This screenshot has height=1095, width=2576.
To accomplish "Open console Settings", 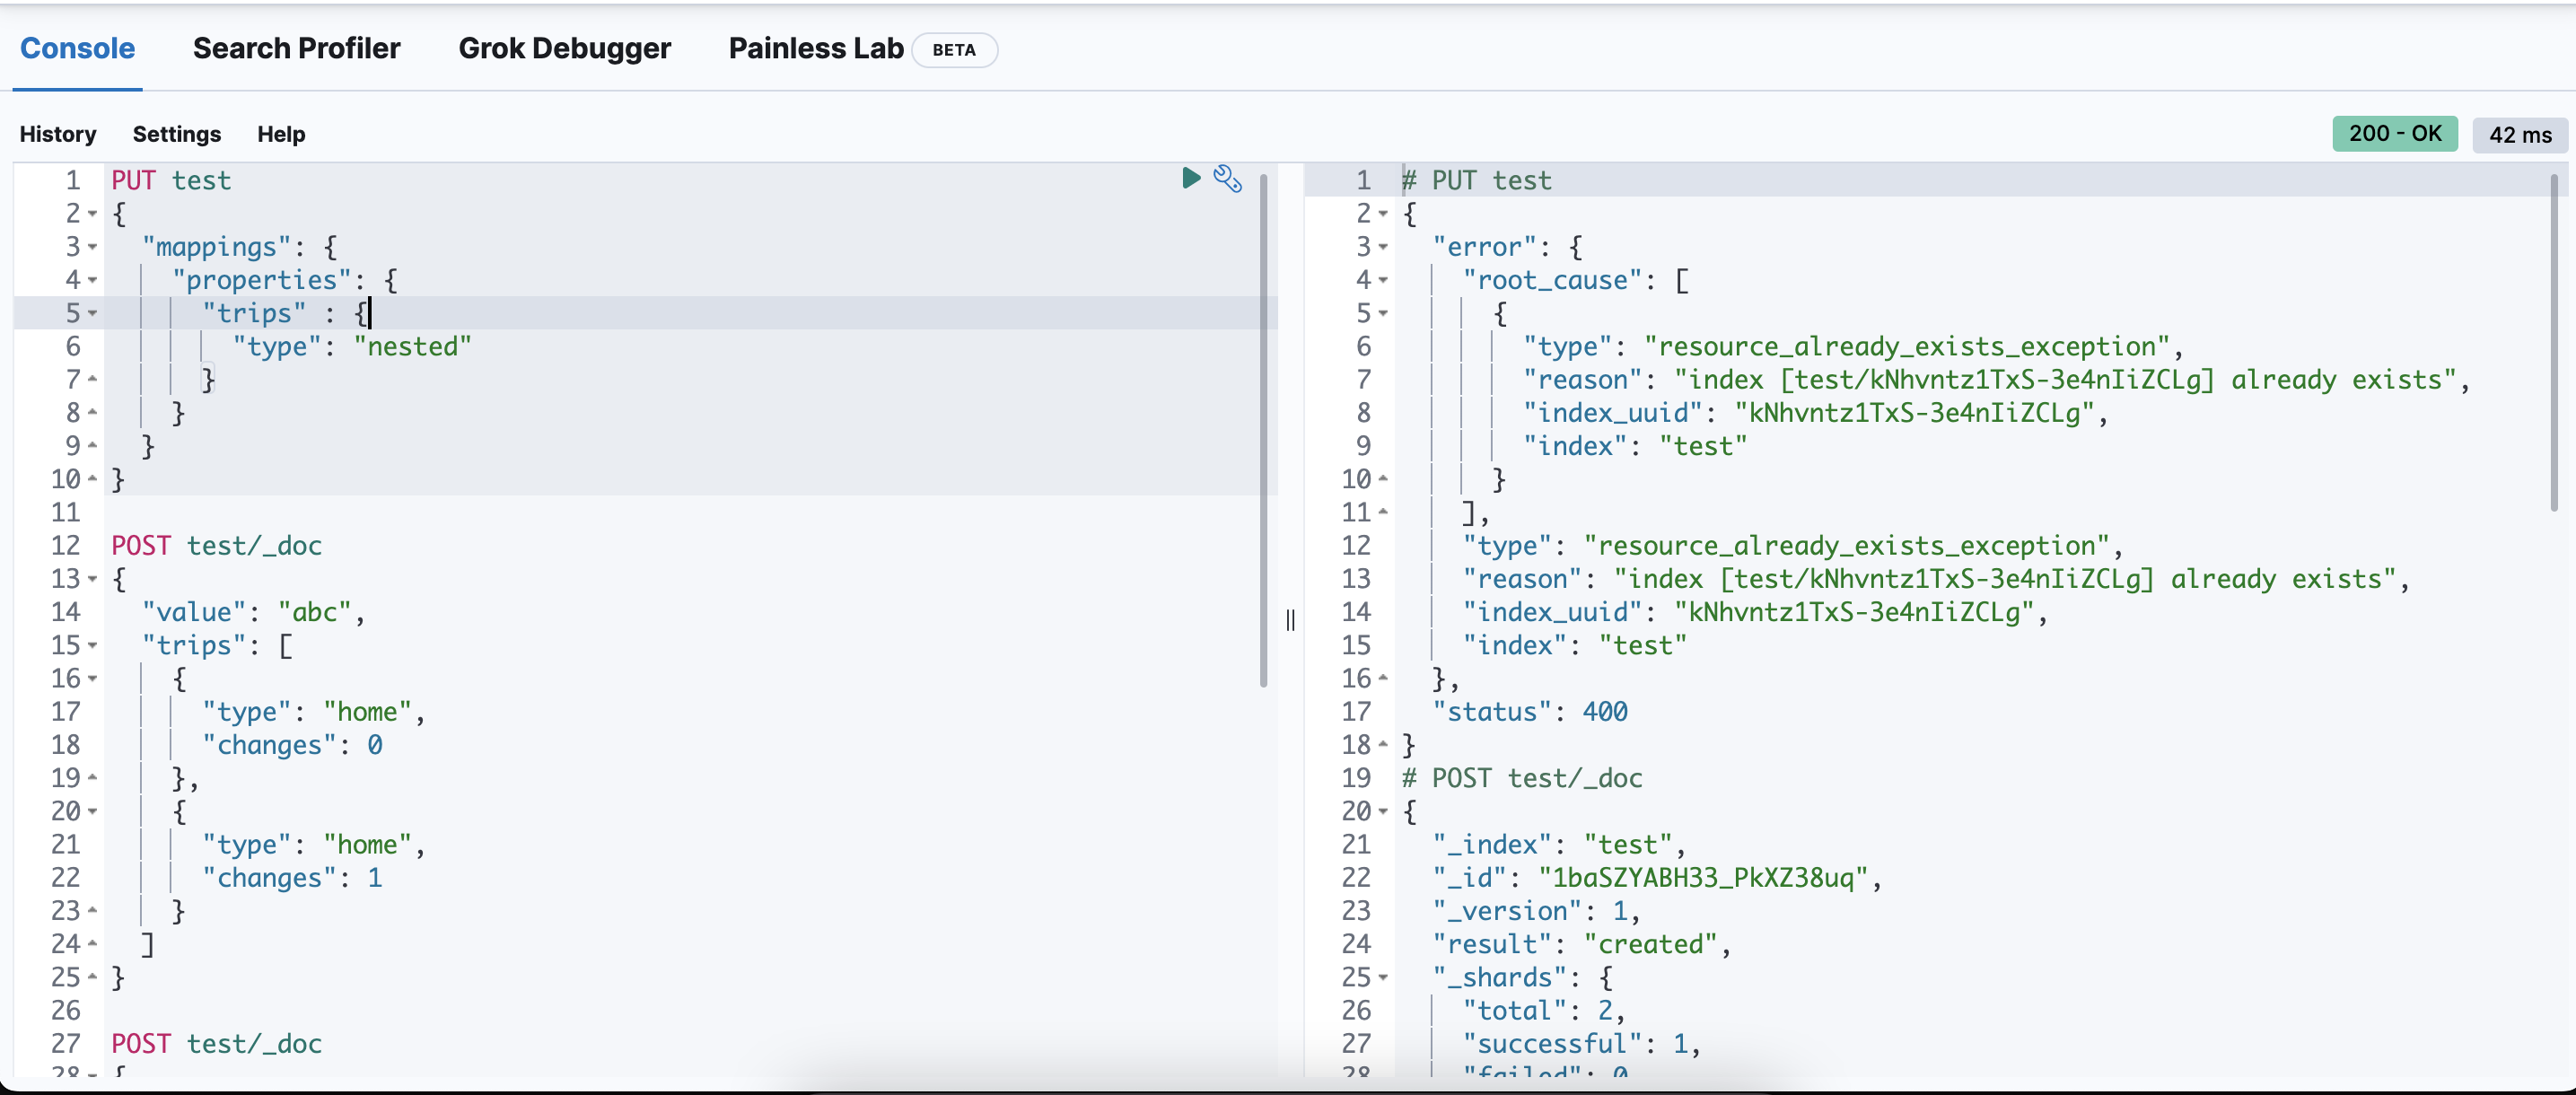I will 176,134.
